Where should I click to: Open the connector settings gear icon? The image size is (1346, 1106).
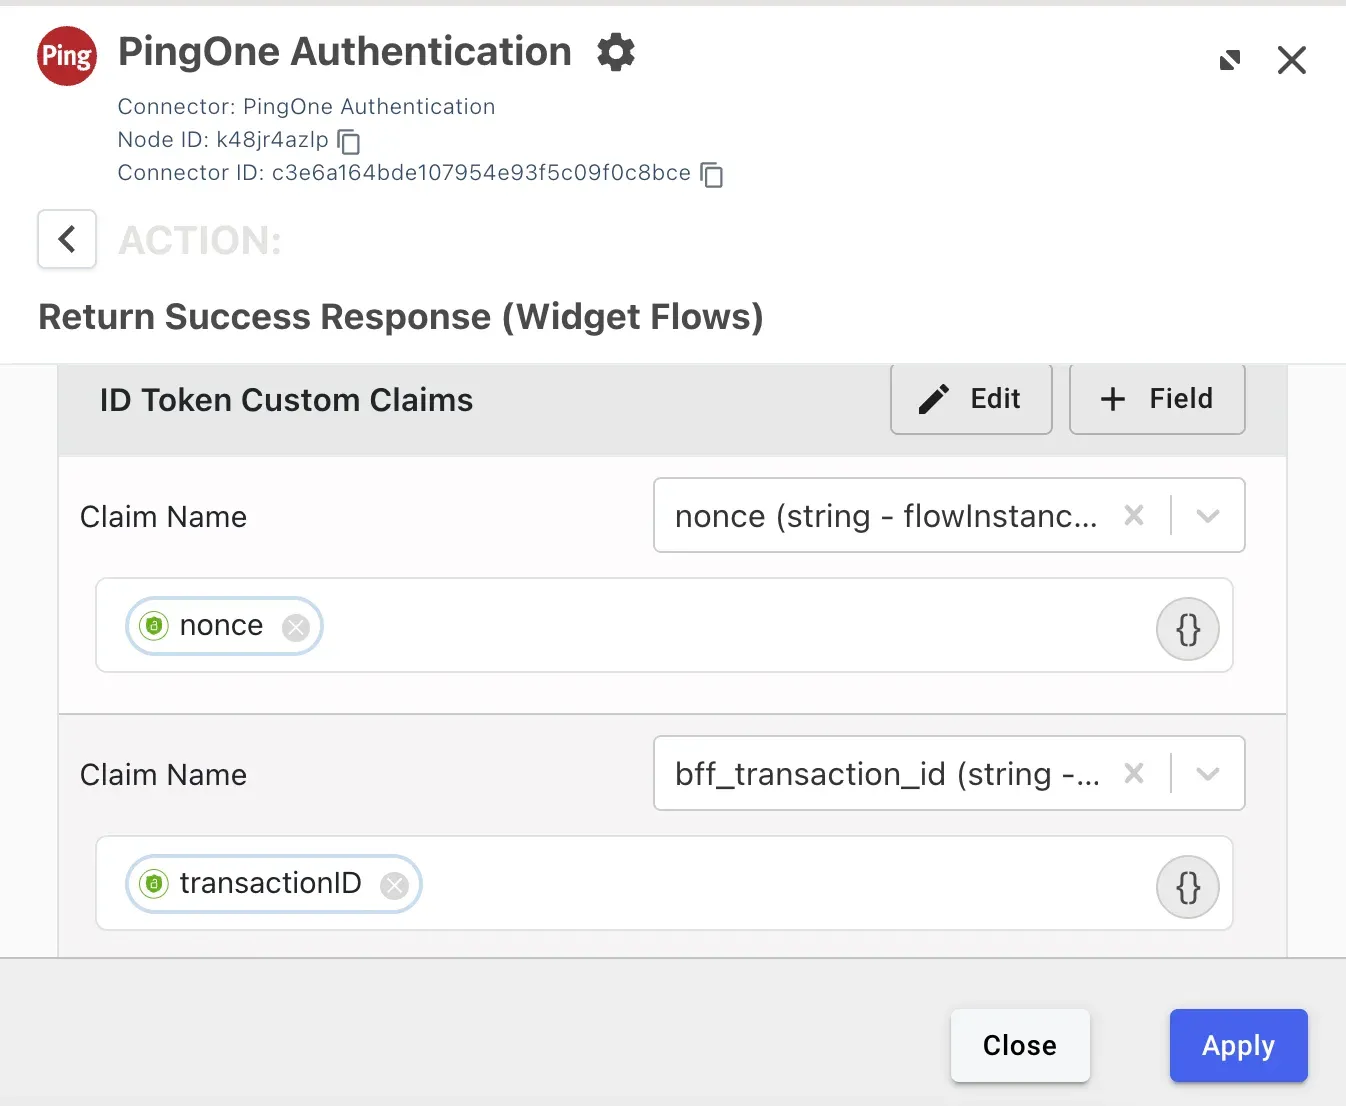pyautogui.click(x=616, y=52)
